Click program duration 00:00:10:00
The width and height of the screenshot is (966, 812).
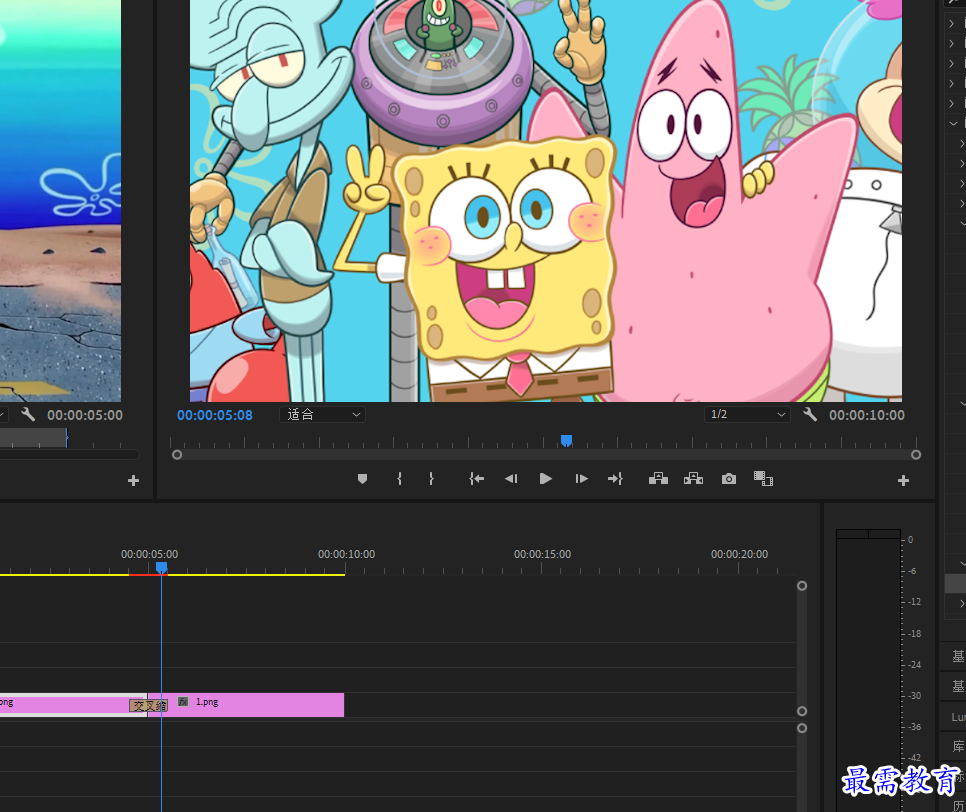click(x=867, y=415)
